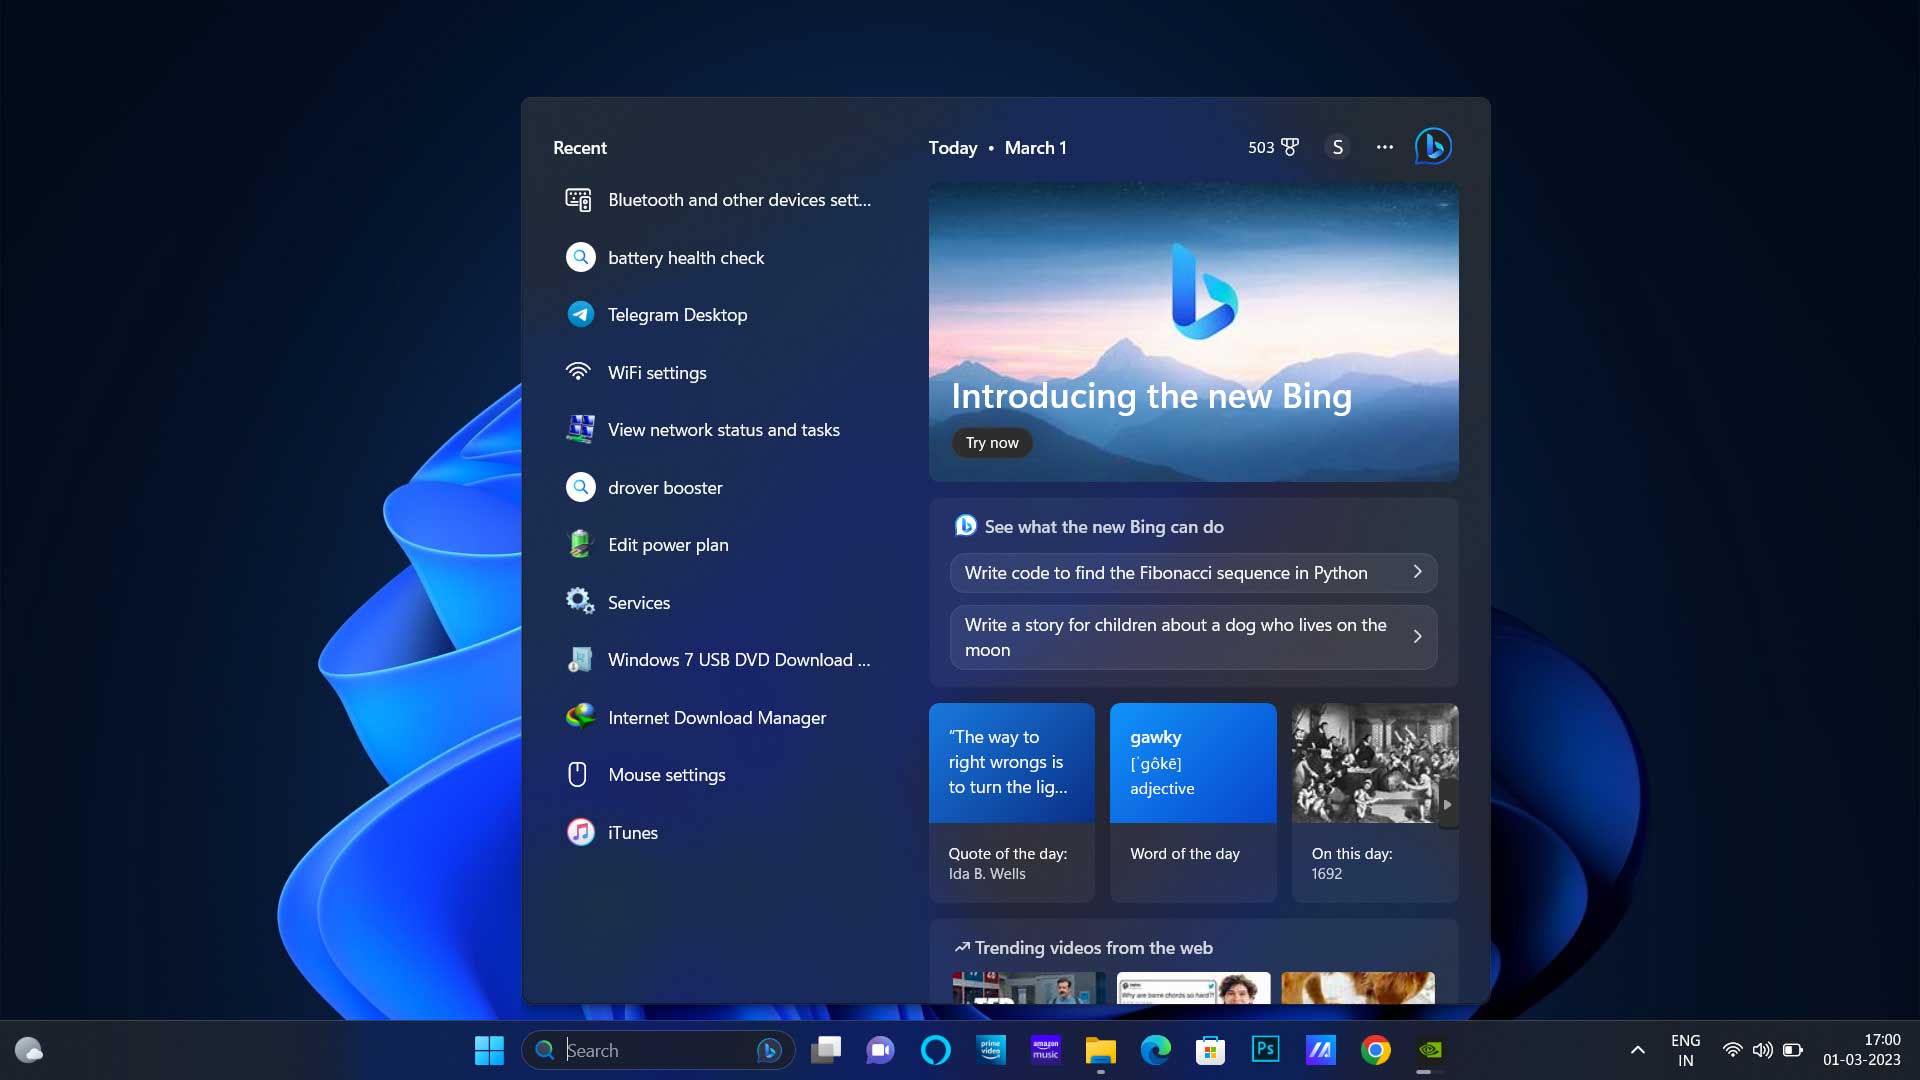
Task: Click next arrow on daily cards carousel
Action: 1447,805
